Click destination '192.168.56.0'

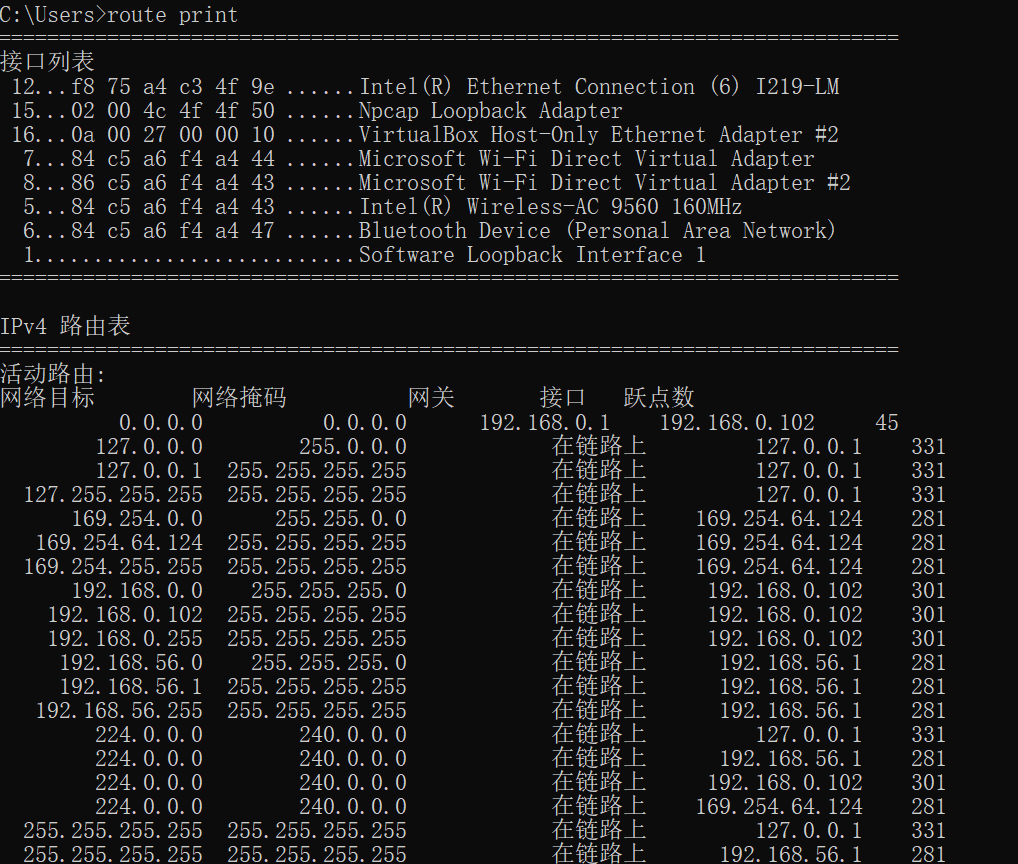(131, 663)
